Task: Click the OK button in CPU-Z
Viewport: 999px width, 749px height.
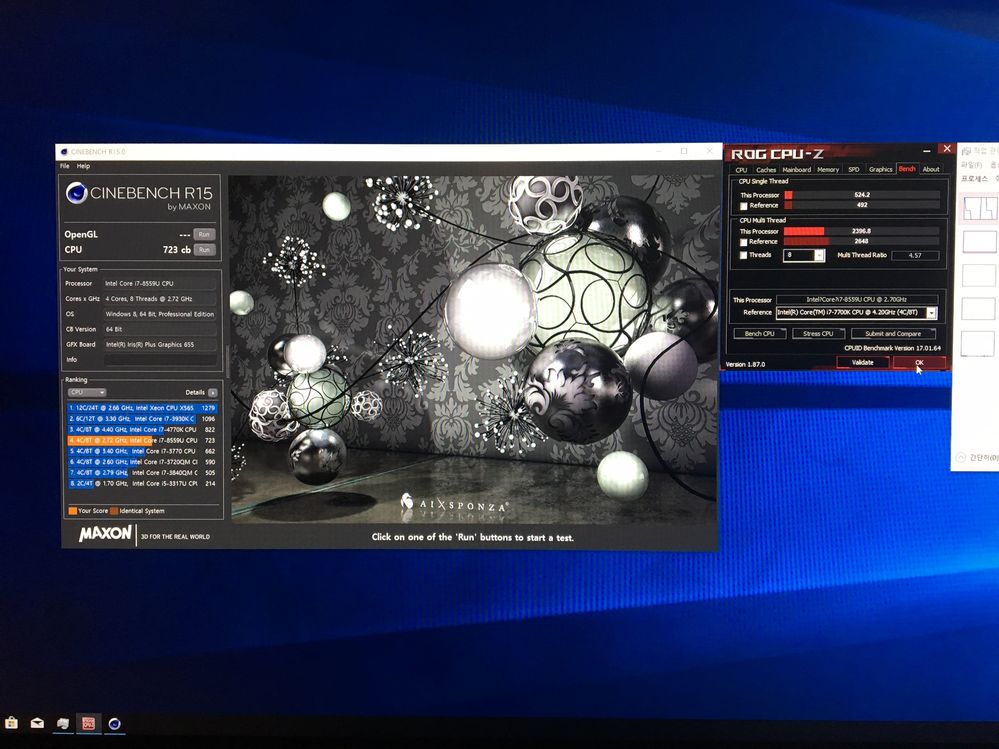Action: coord(919,362)
